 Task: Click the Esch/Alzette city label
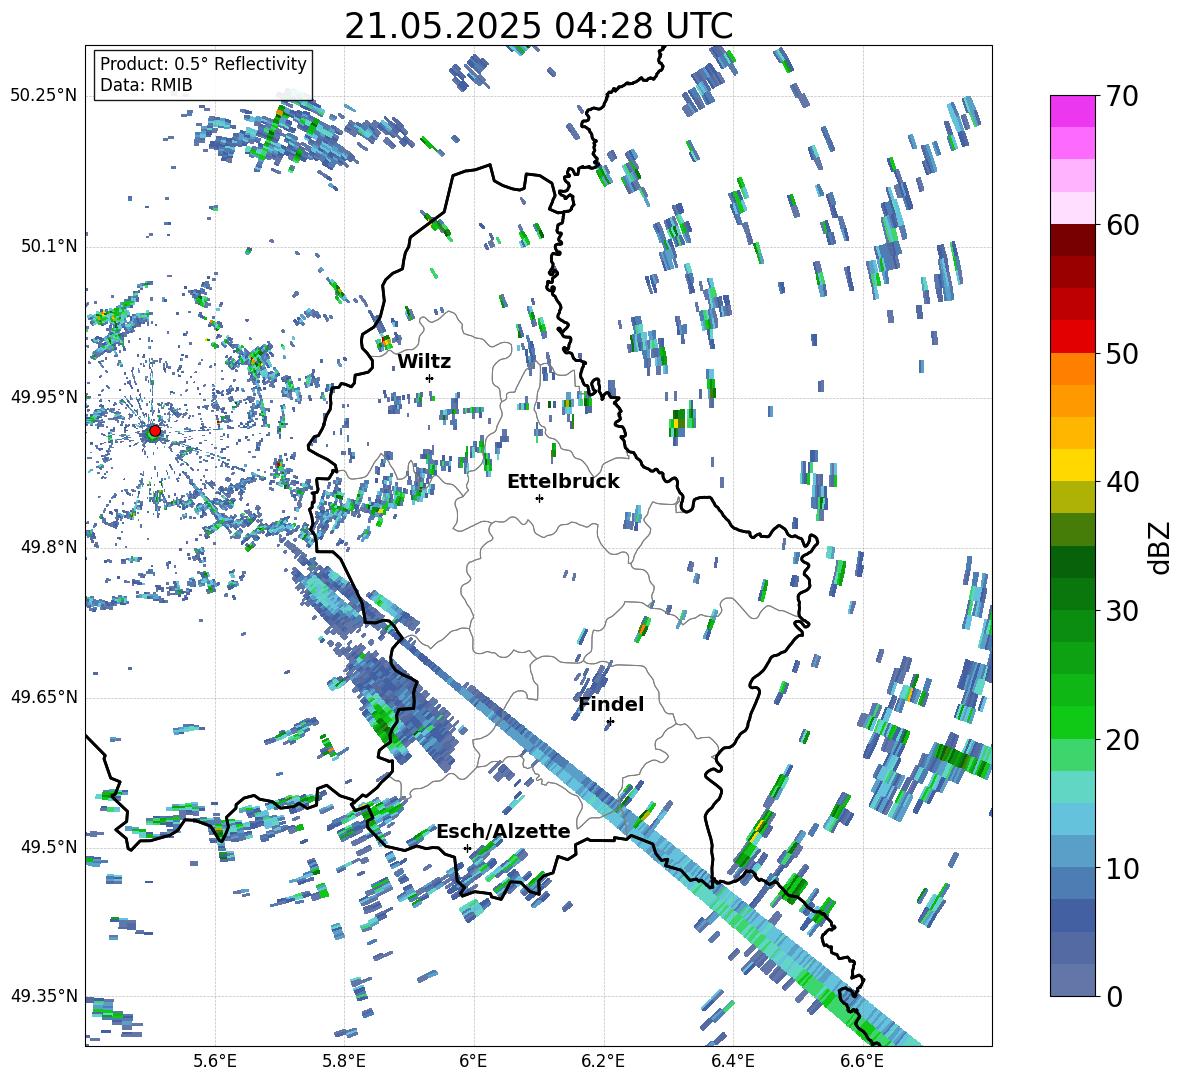504,831
